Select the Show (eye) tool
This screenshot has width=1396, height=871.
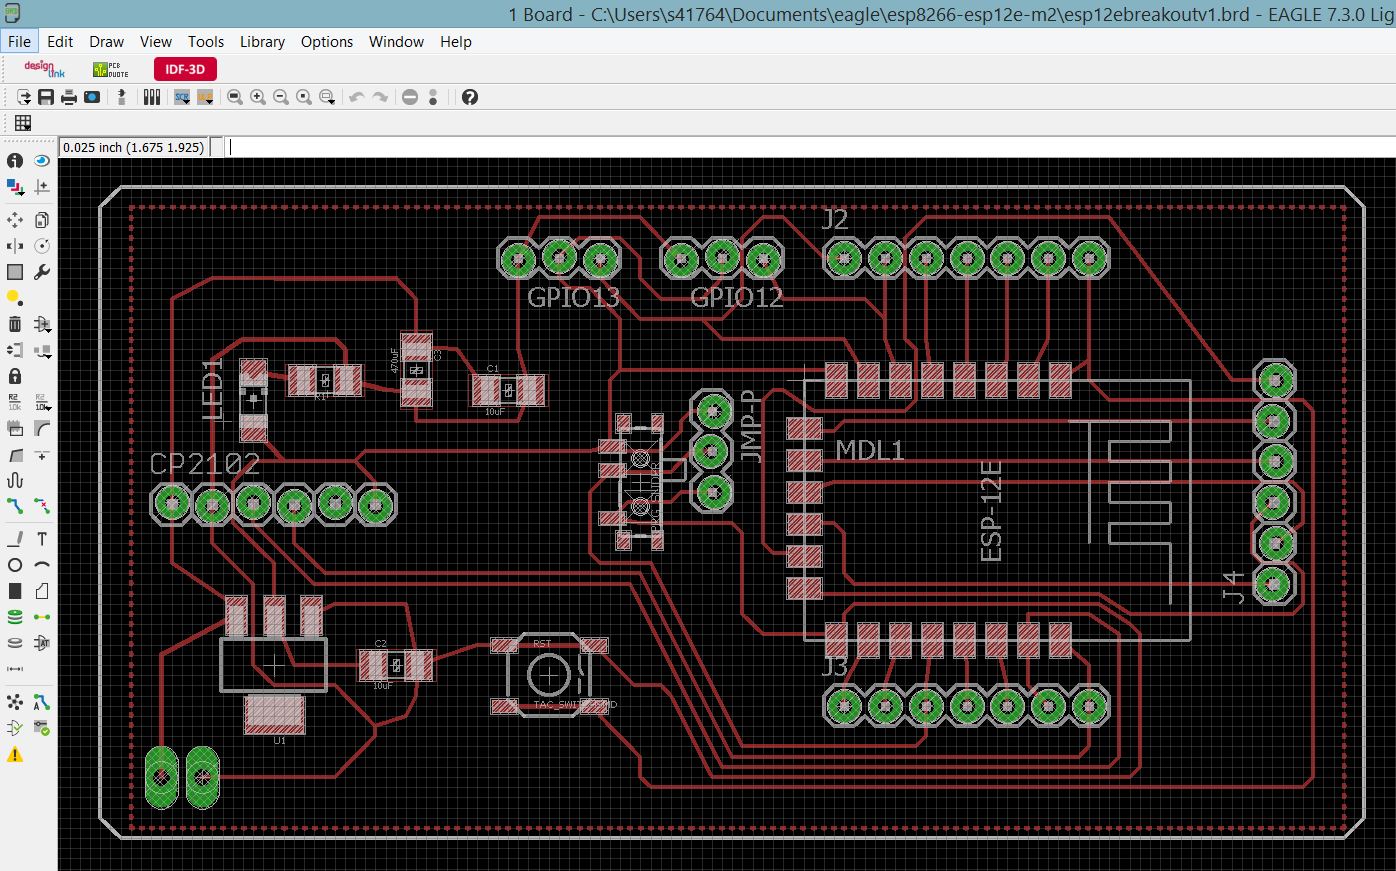pyautogui.click(x=42, y=161)
